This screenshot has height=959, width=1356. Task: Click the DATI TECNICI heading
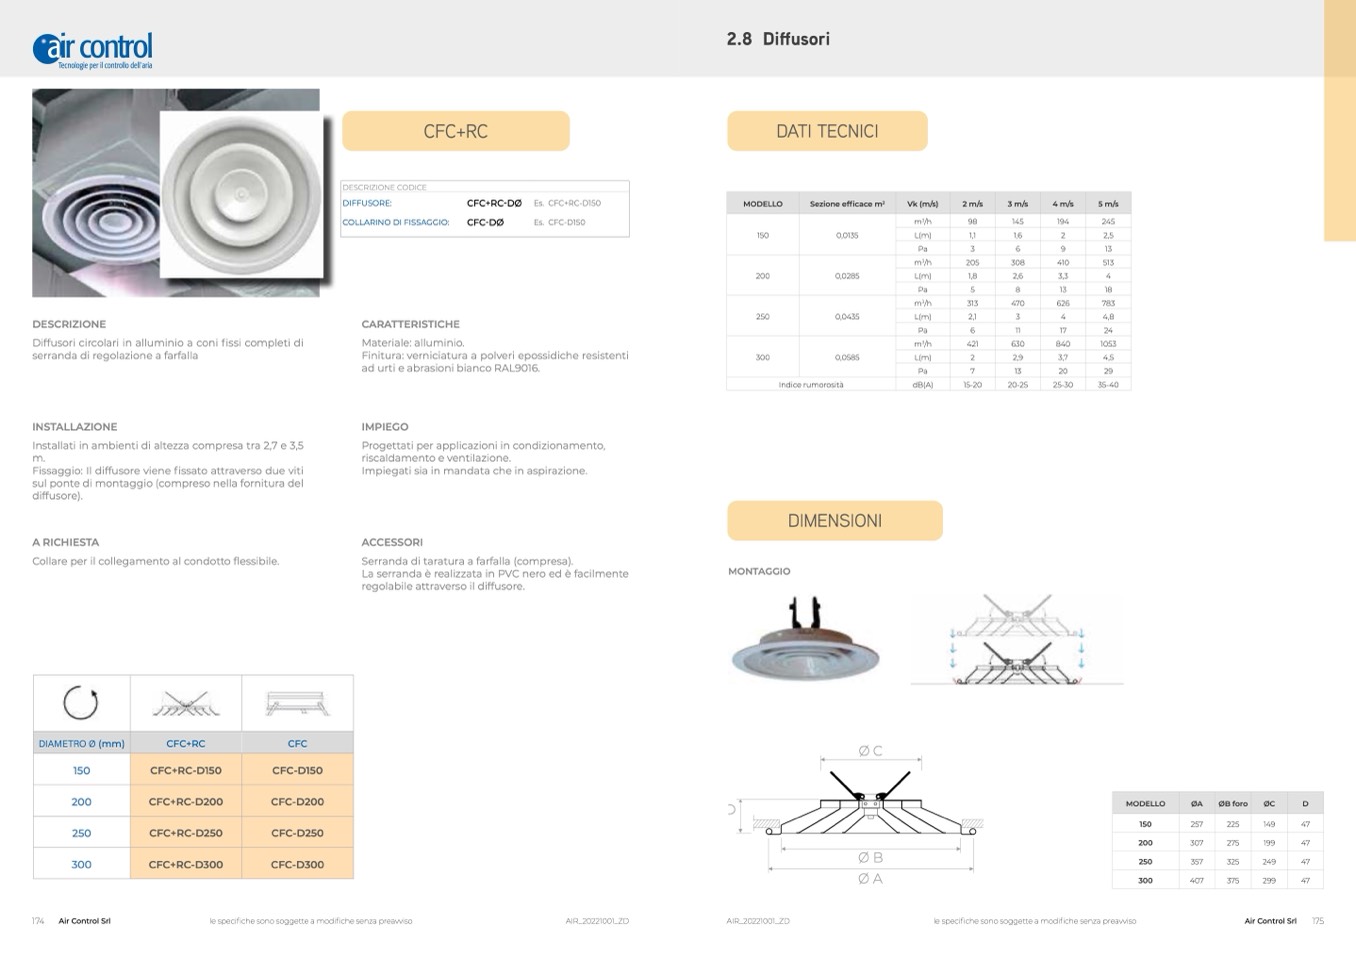click(827, 131)
